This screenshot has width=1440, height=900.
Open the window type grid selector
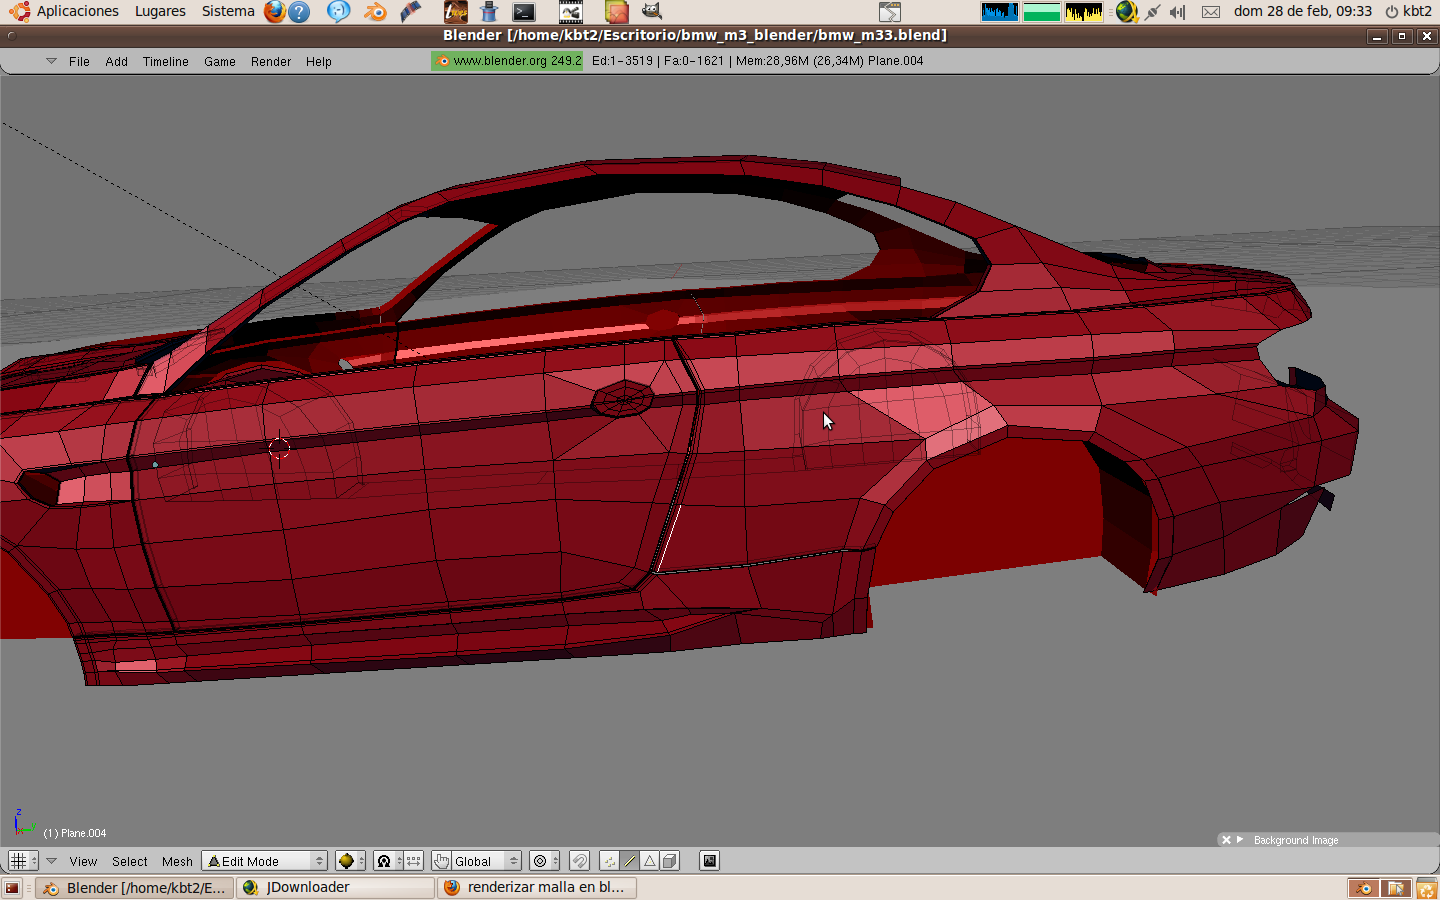[x=22, y=861]
